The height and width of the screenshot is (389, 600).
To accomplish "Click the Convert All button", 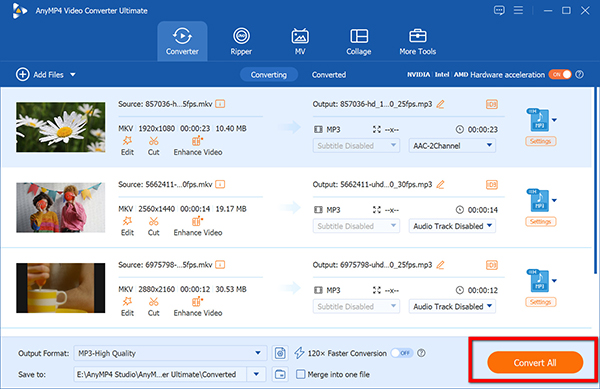I will coord(535,362).
